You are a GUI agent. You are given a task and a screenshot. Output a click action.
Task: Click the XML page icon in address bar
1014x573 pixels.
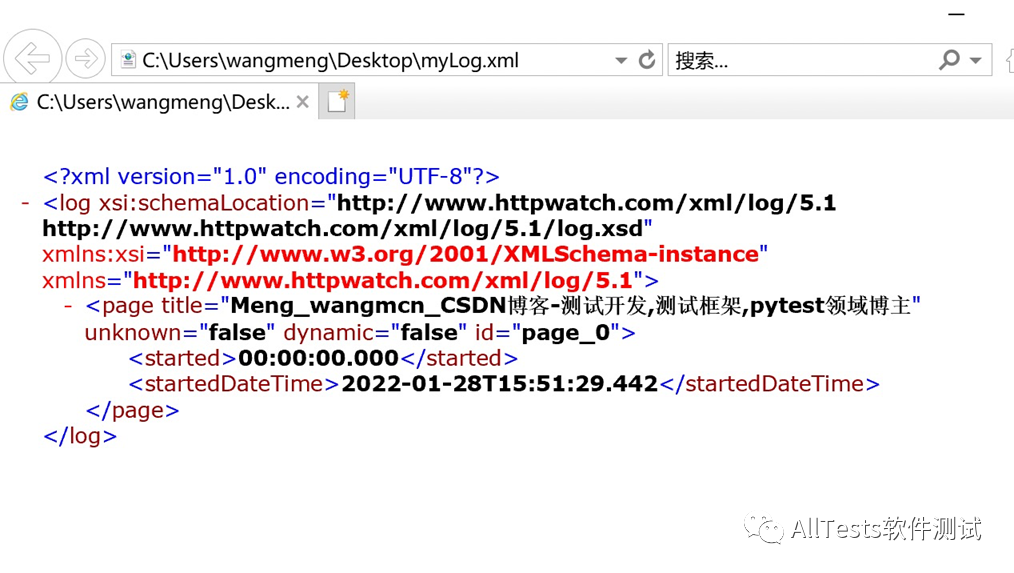128,60
